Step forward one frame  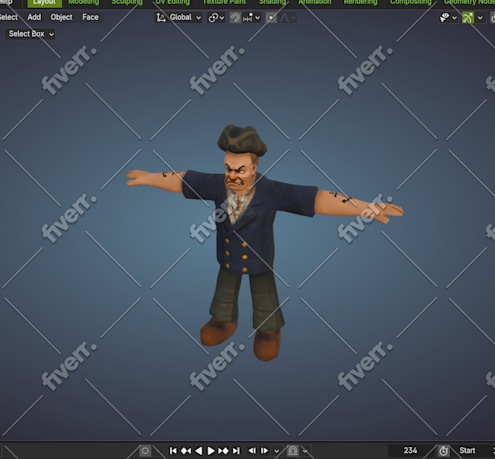pyautogui.click(x=264, y=451)
